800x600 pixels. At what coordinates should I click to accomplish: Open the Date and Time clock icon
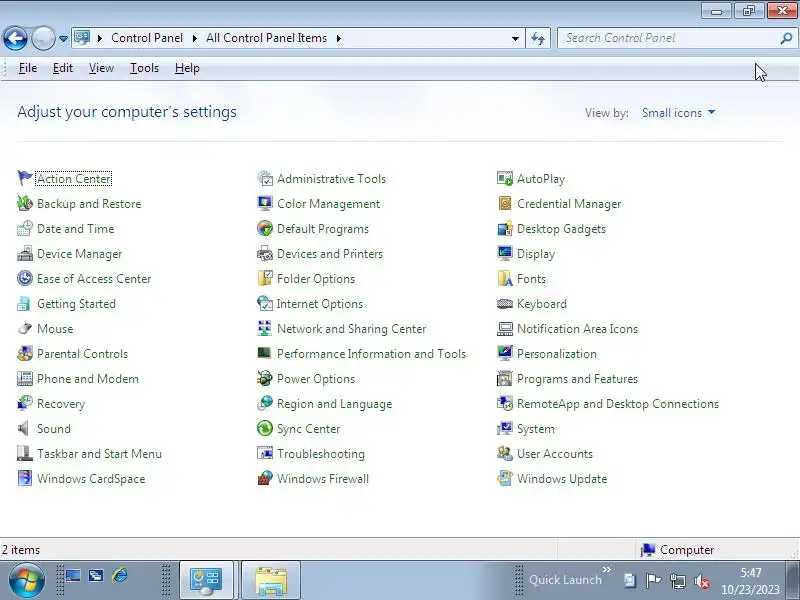(x=24, y=229)
